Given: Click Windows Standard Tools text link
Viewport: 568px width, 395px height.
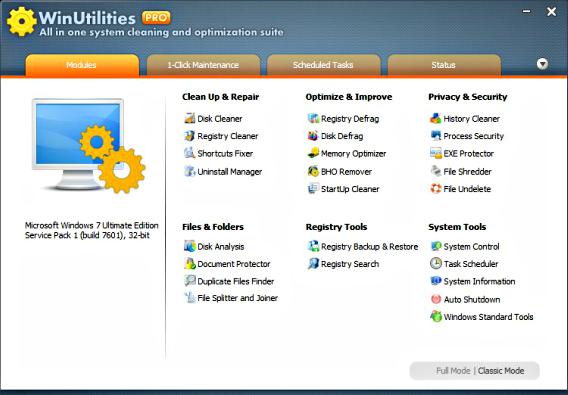Looking at the screenshot, I should coord(488,317).
